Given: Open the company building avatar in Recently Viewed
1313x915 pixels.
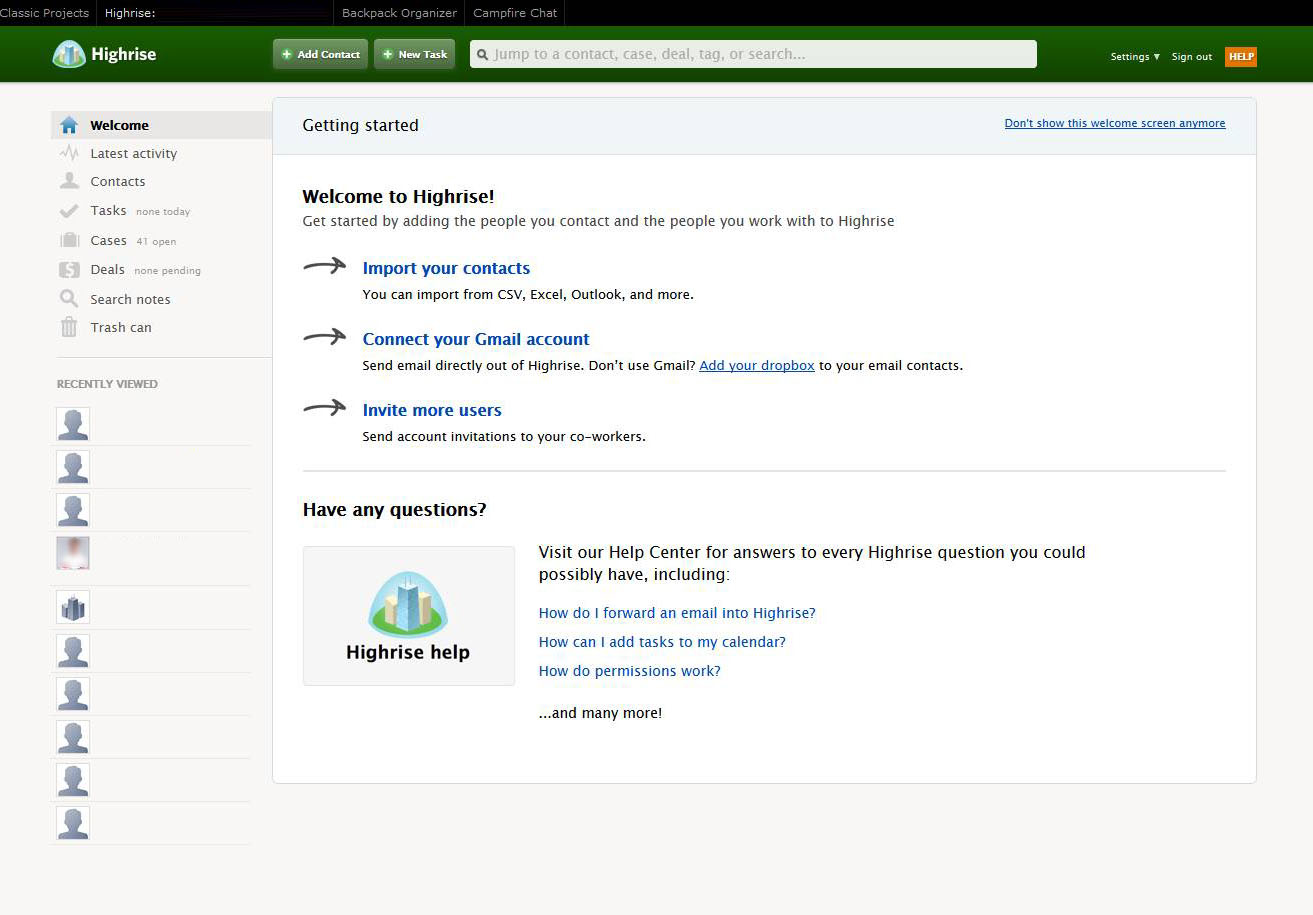Looking at the screenshot, I should tap(73, 607).
